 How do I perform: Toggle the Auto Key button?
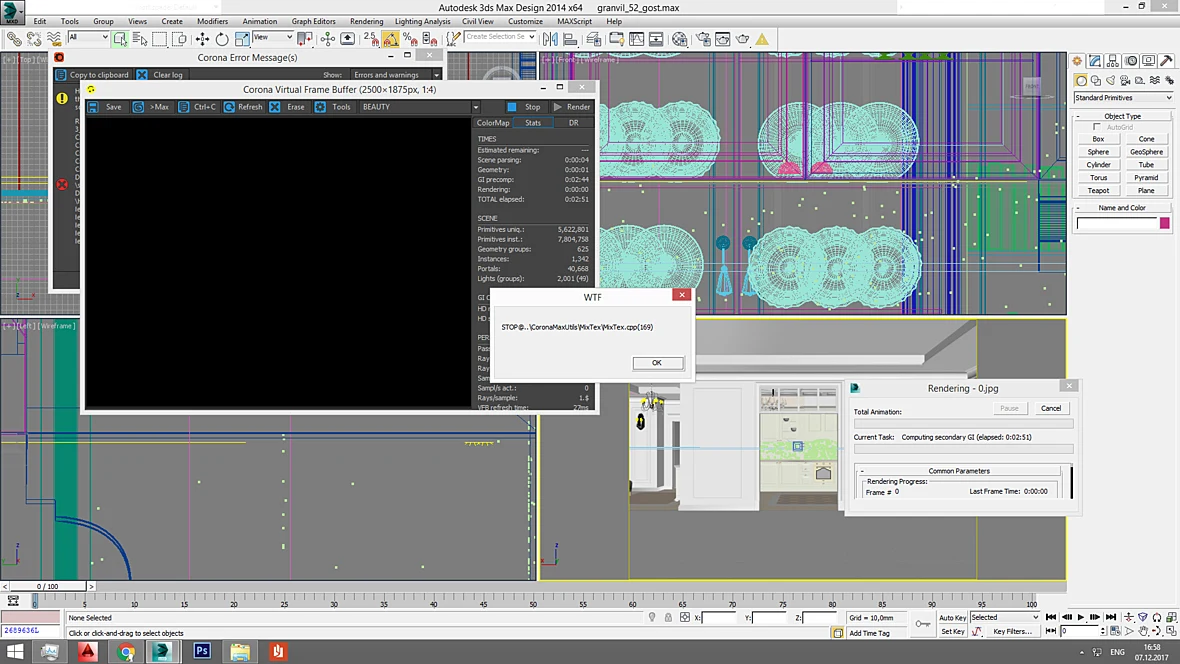pyautogui.click(x=952, y=618)
